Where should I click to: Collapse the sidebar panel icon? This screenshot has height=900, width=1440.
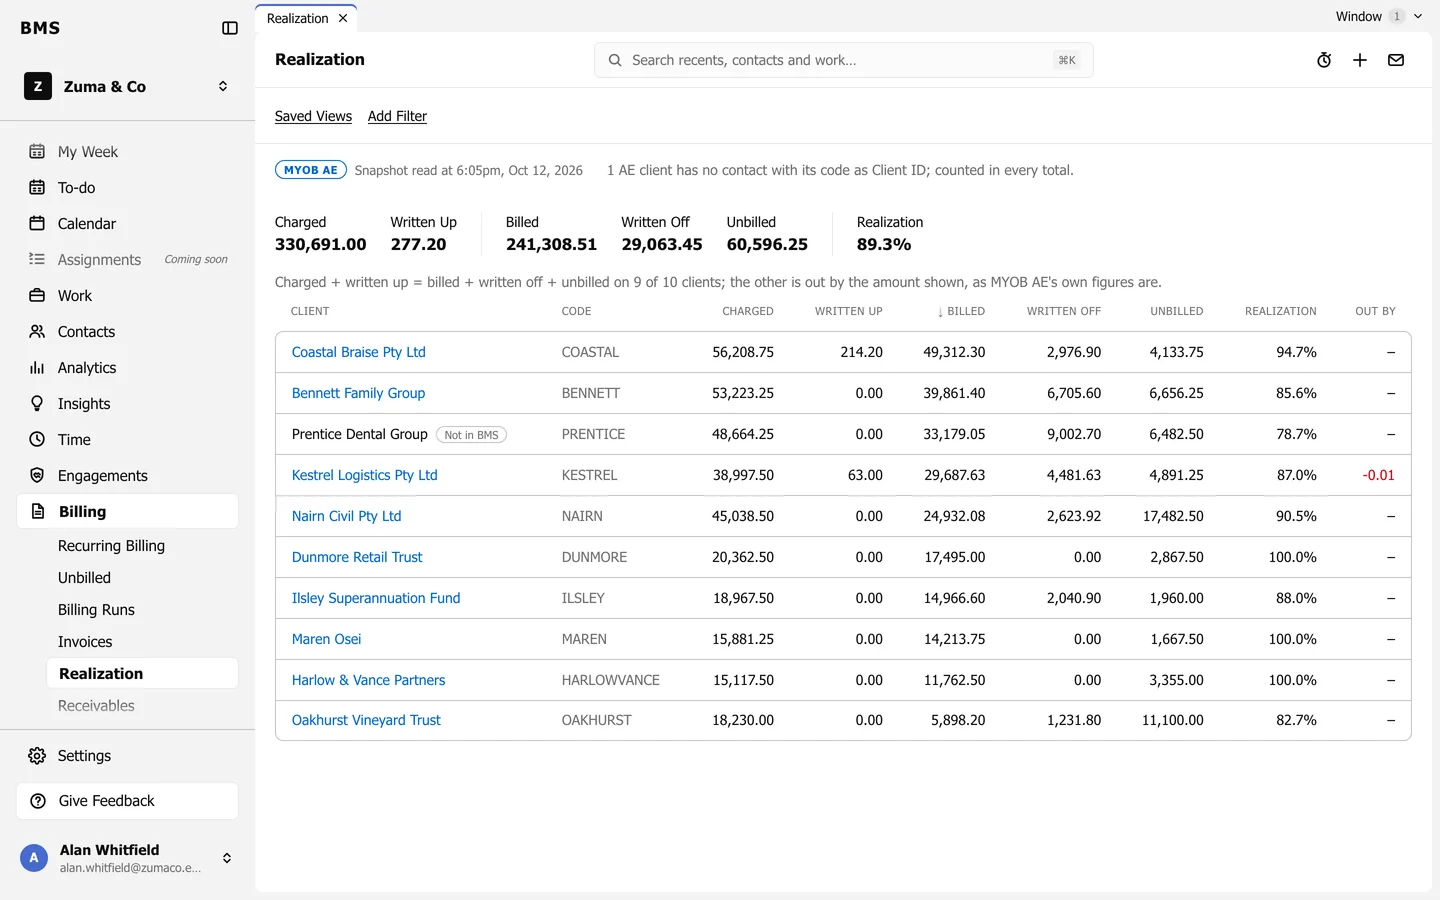click(230, 28)
